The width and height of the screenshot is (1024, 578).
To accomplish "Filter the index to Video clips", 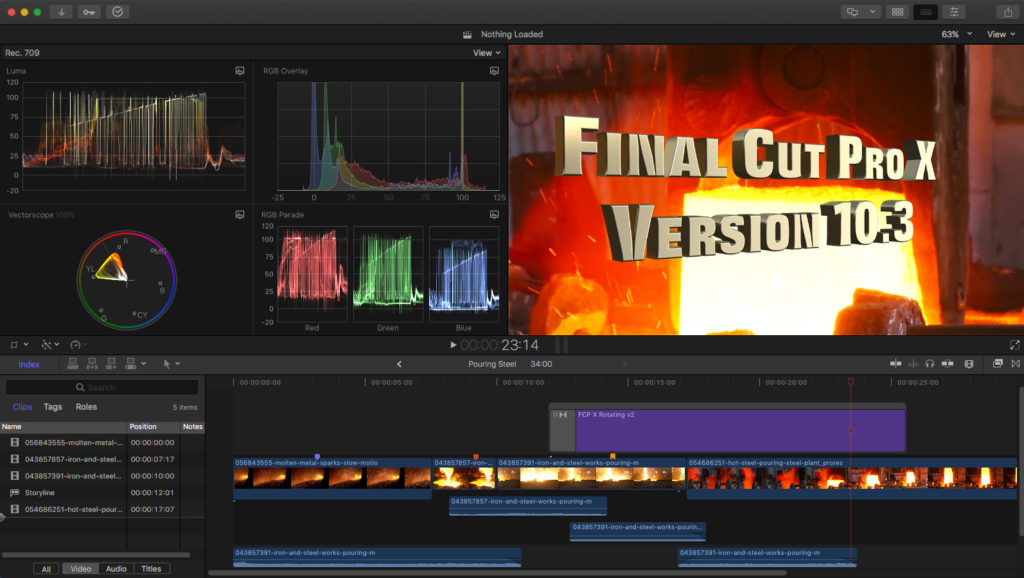I will click(x=80, y=569).
